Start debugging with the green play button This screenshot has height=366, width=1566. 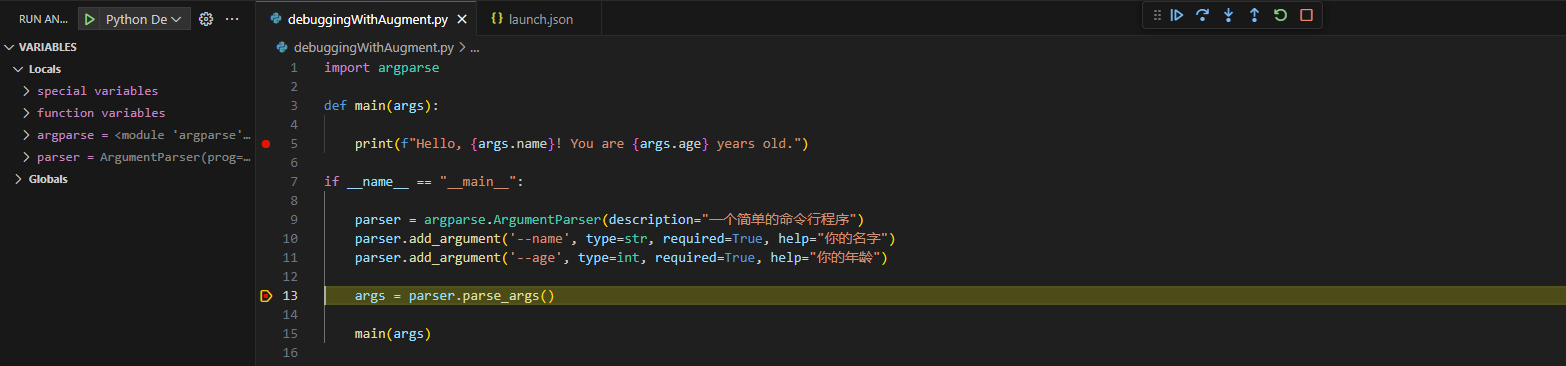[x=90, y=19]
